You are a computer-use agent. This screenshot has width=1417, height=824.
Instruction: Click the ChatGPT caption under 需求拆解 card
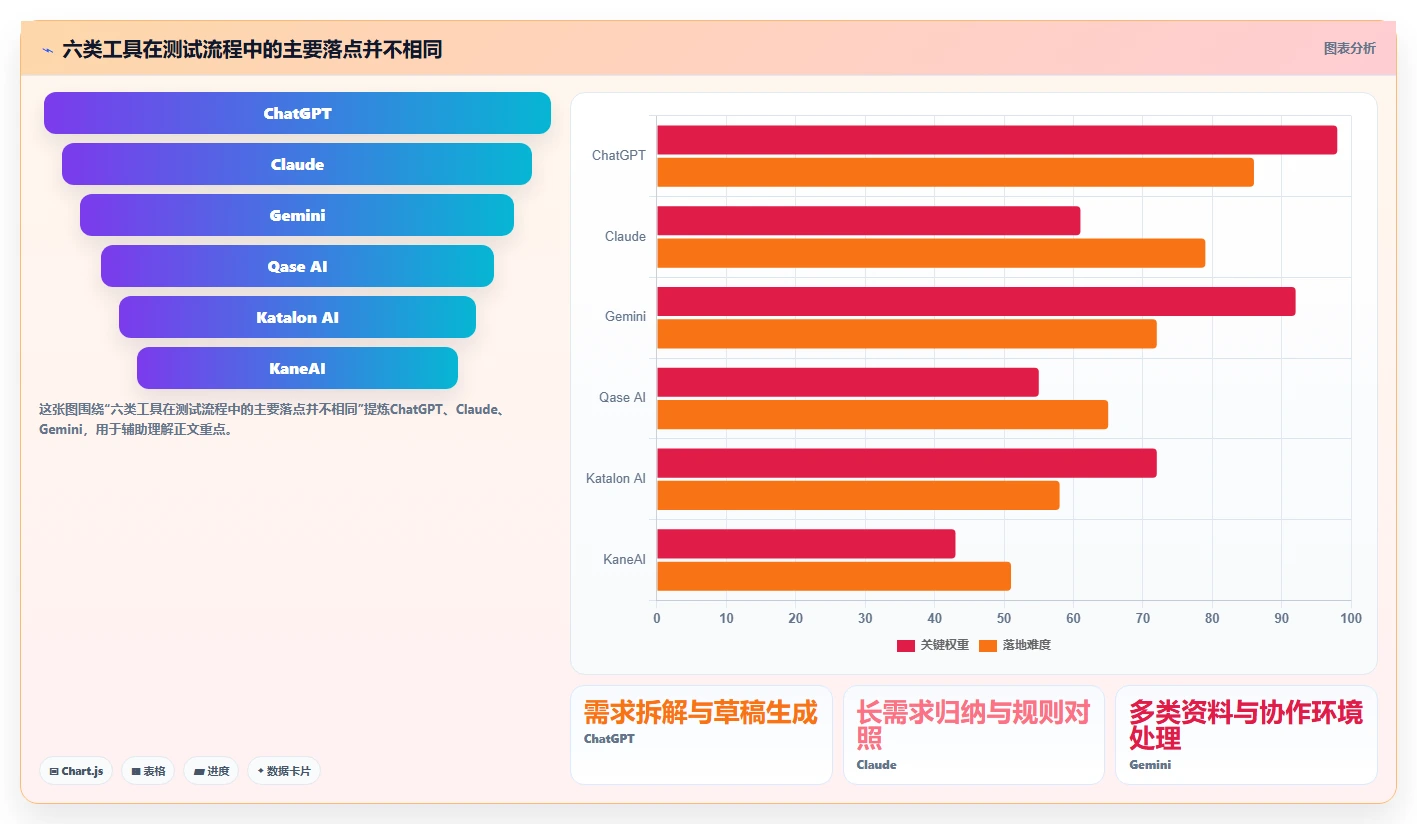point(609,739)
